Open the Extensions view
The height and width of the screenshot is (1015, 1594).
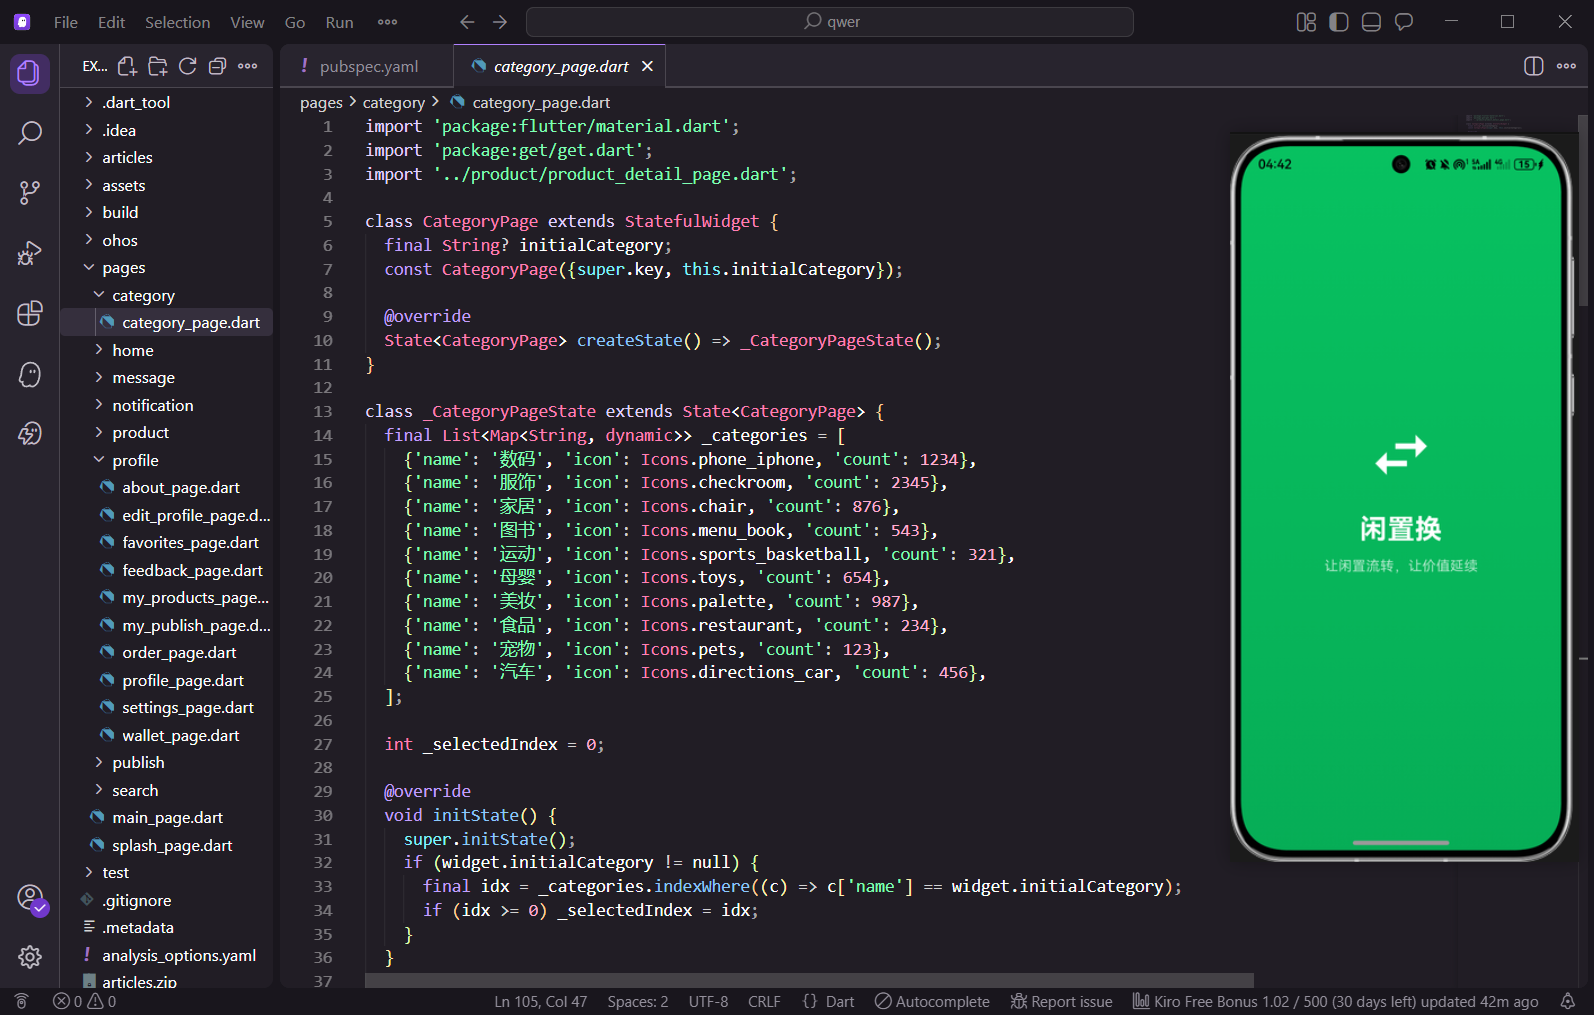pyautogui.click(x=29, y=313)
